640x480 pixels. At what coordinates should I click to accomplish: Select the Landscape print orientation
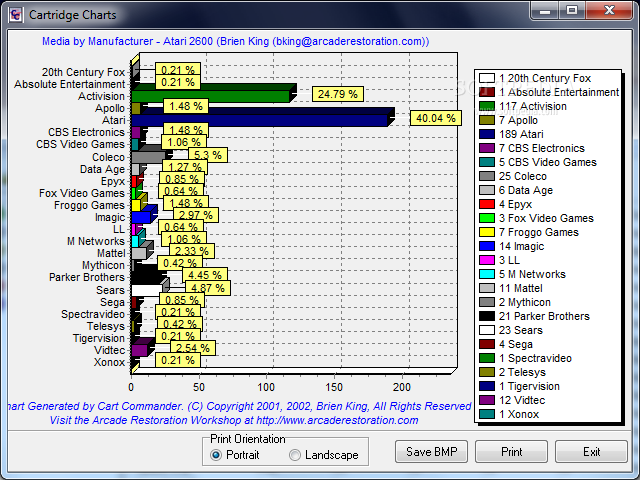point(323,455)
